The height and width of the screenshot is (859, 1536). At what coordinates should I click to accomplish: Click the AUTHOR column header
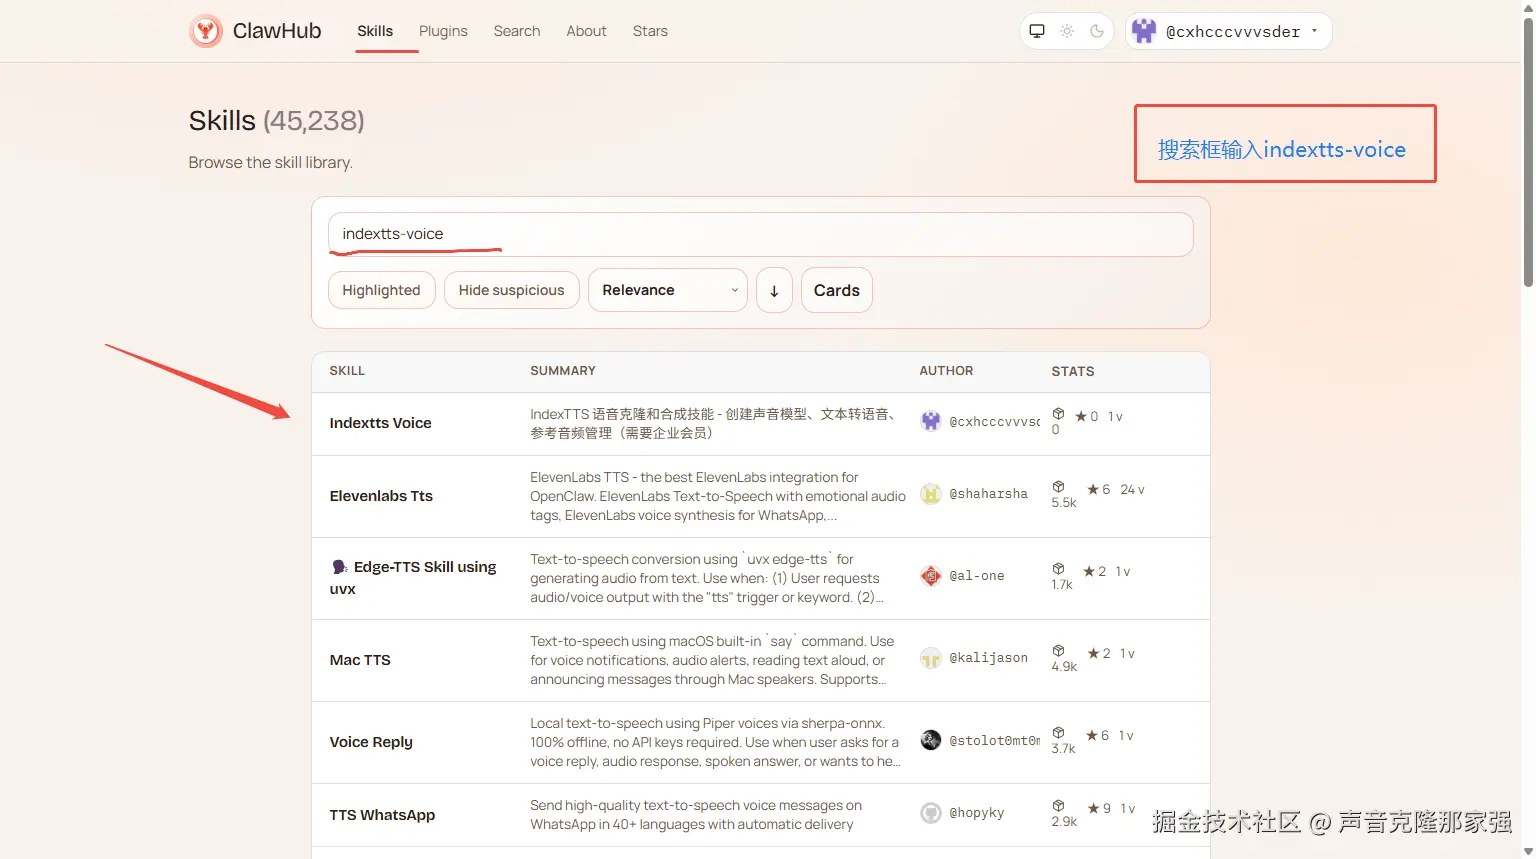[946, 371]
